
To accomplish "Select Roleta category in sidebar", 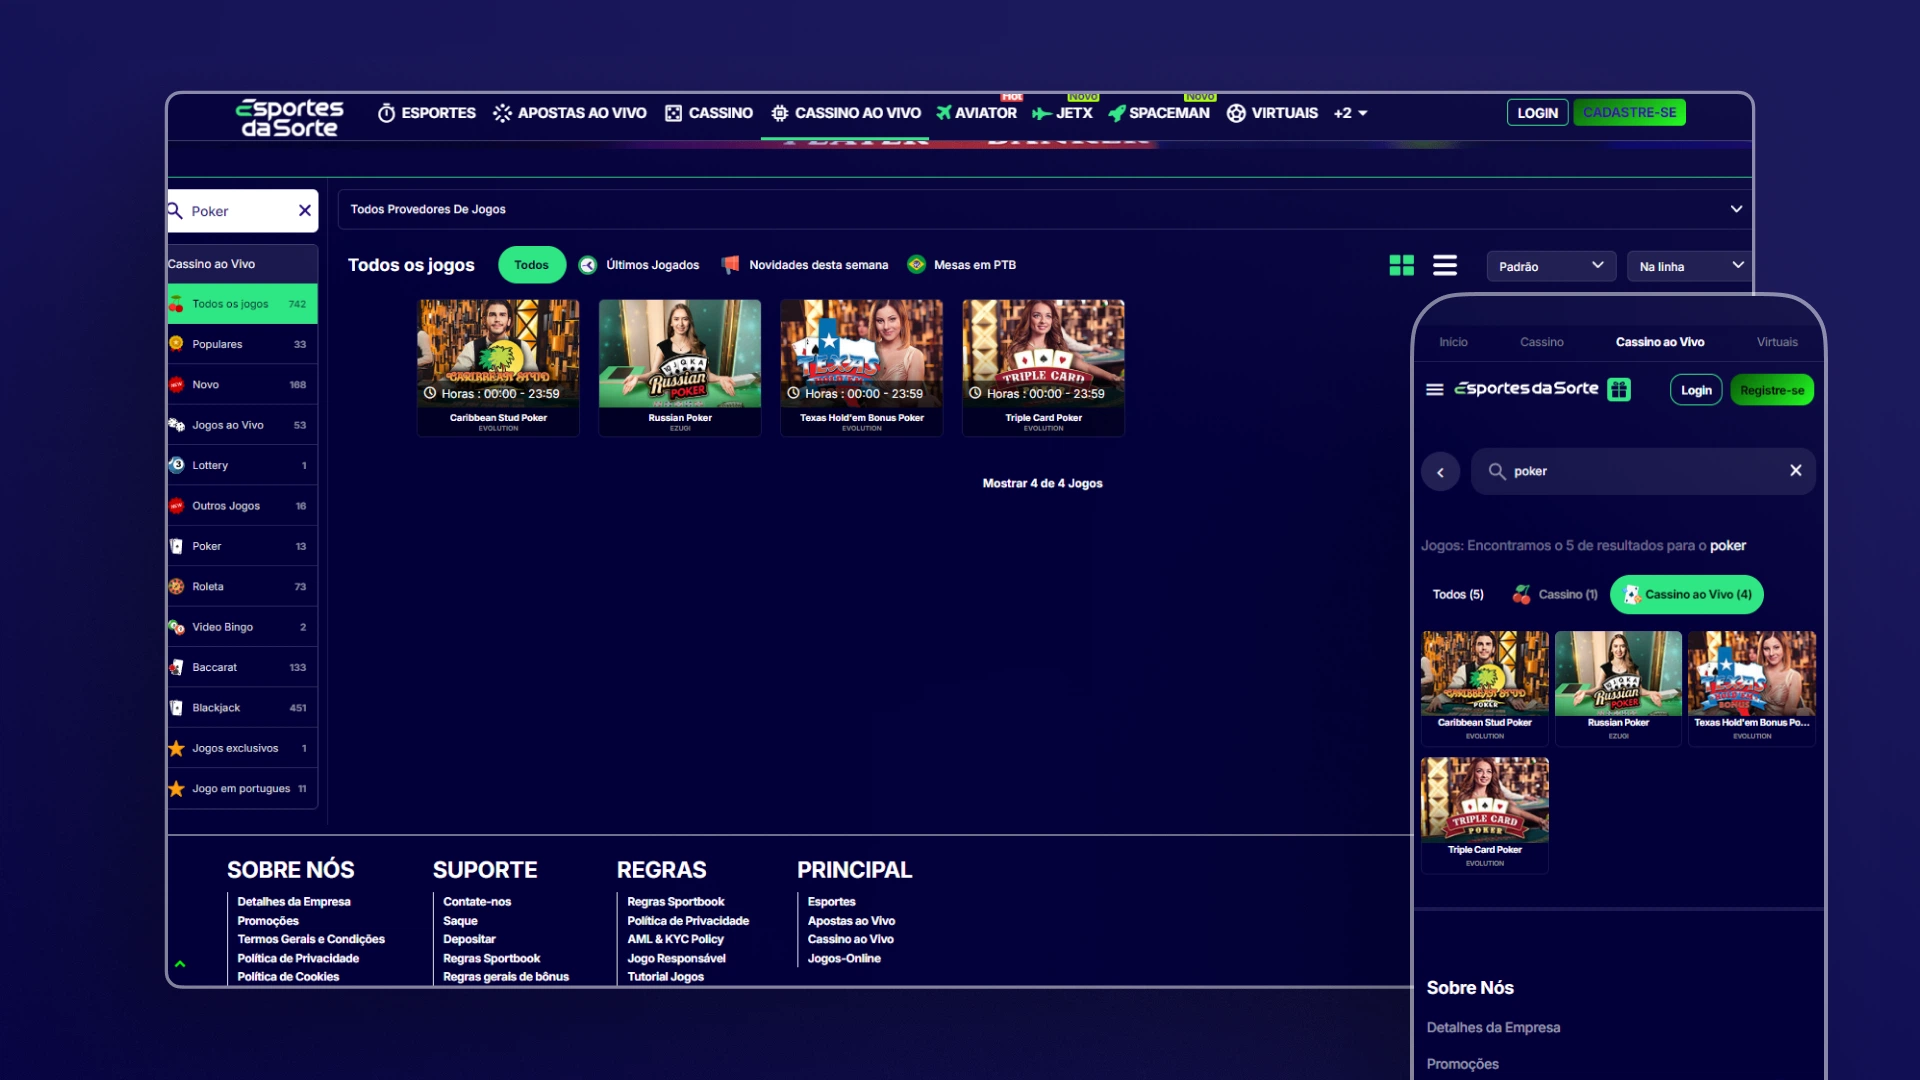I will click(242, 587).
